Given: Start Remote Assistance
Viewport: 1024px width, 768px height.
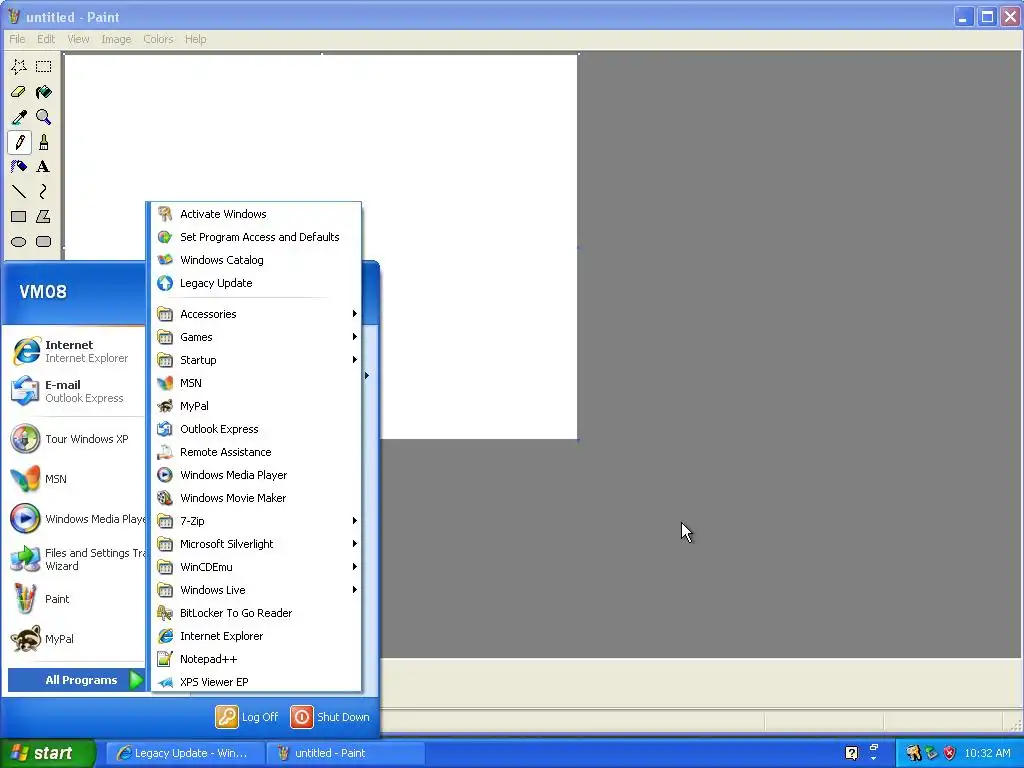Looking at the screenshot, I should tap(257, 452).
